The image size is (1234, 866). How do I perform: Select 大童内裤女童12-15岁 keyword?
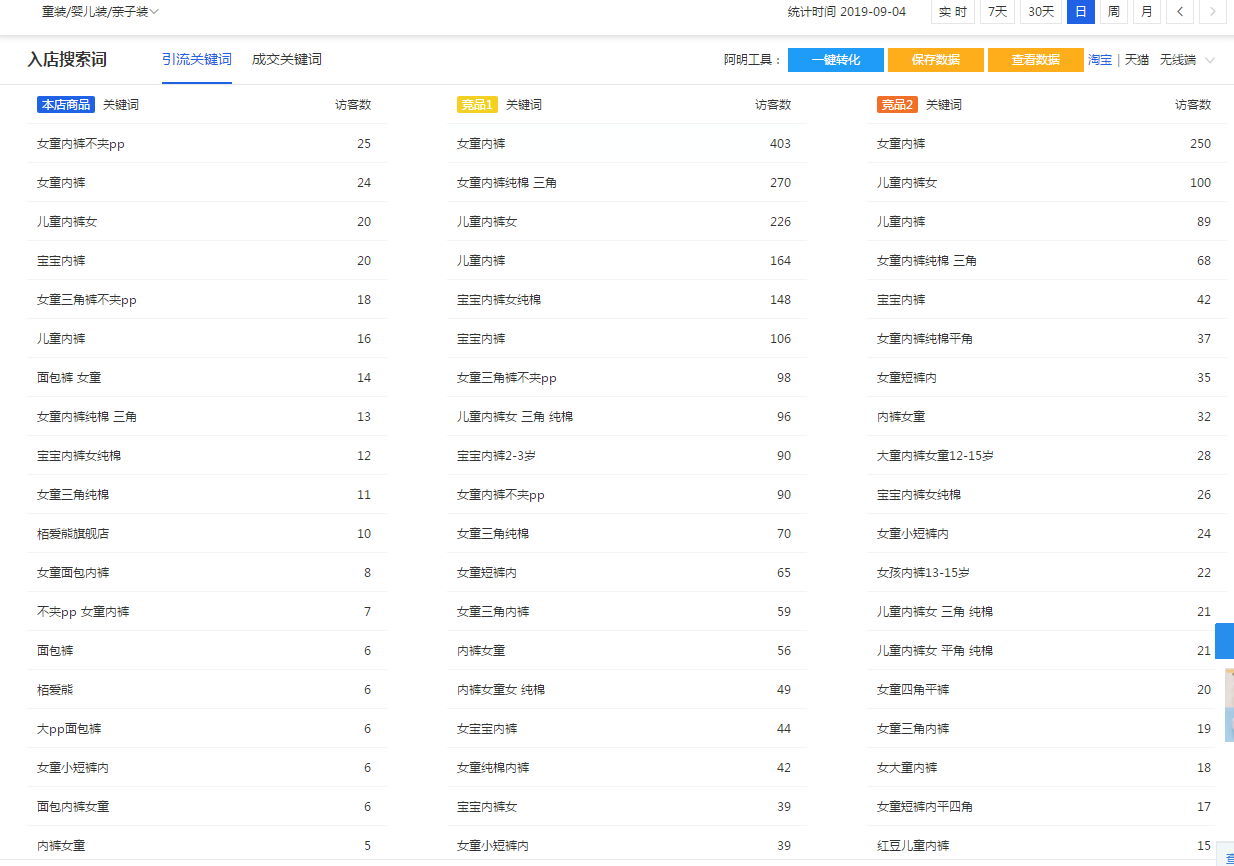coord(935,456)
